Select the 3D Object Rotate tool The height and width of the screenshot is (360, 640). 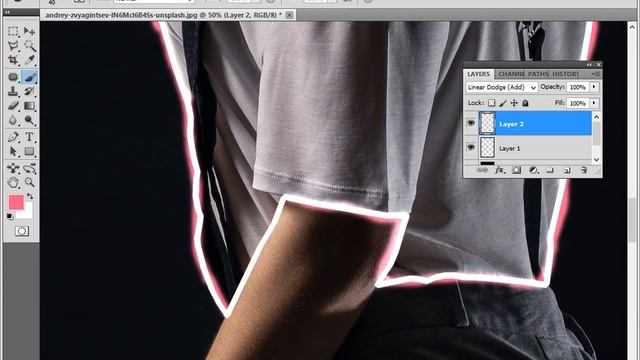[x=13, y=168]
